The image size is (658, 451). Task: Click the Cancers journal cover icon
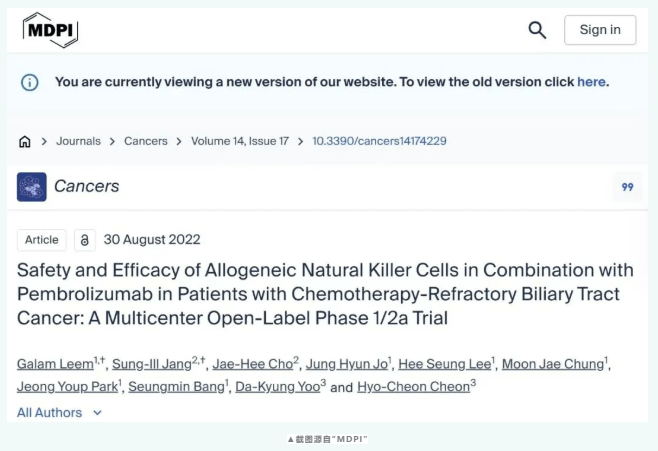[x=31, y=187]
